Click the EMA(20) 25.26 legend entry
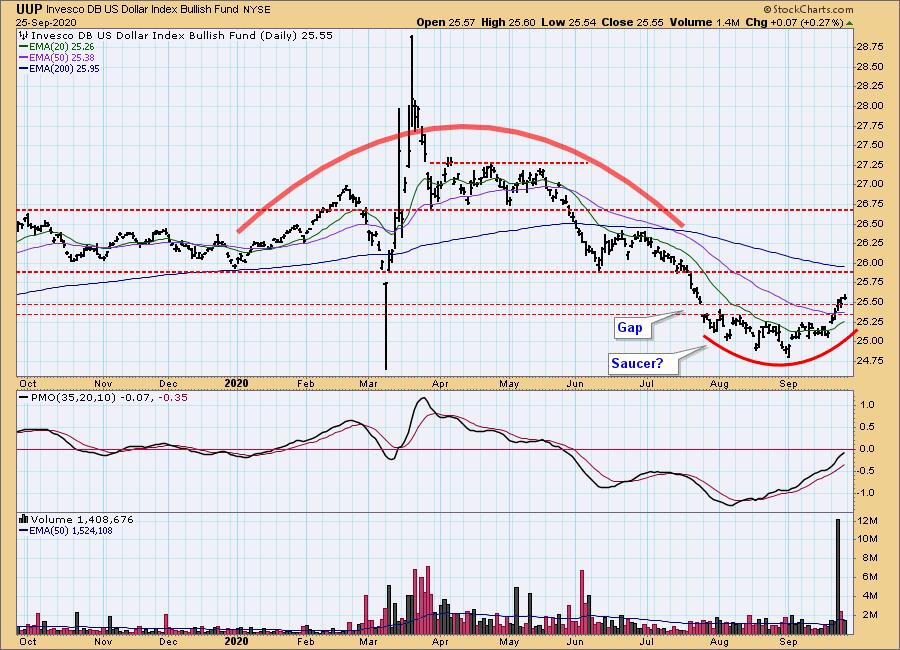900x650 pixels. (57, 47)
